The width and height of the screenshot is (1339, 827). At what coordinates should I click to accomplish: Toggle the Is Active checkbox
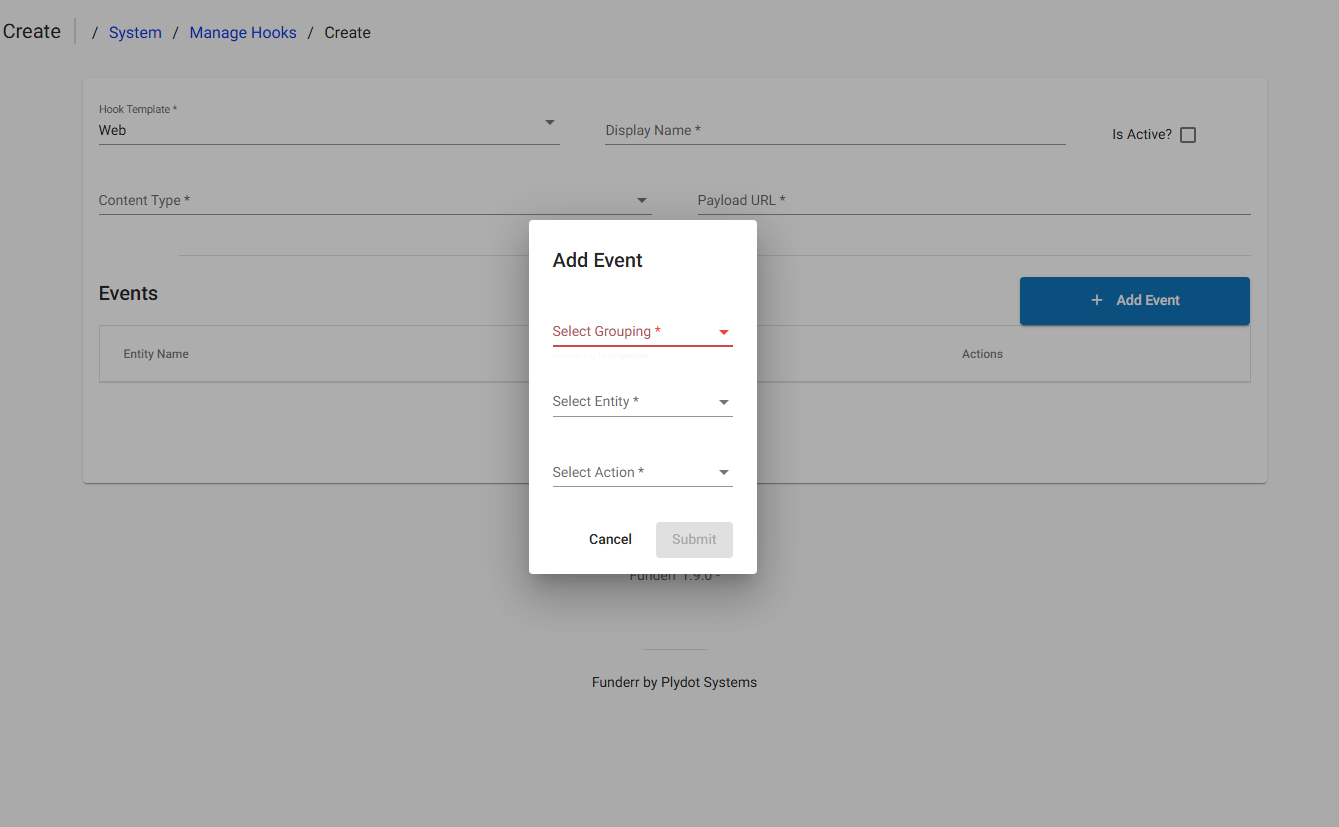click(x=1188, y=135)
